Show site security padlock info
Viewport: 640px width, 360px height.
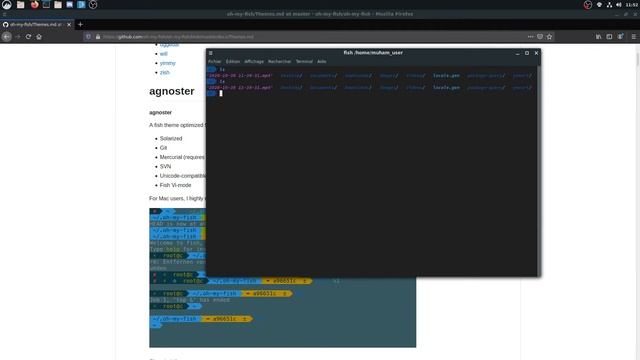coord(98,37)
